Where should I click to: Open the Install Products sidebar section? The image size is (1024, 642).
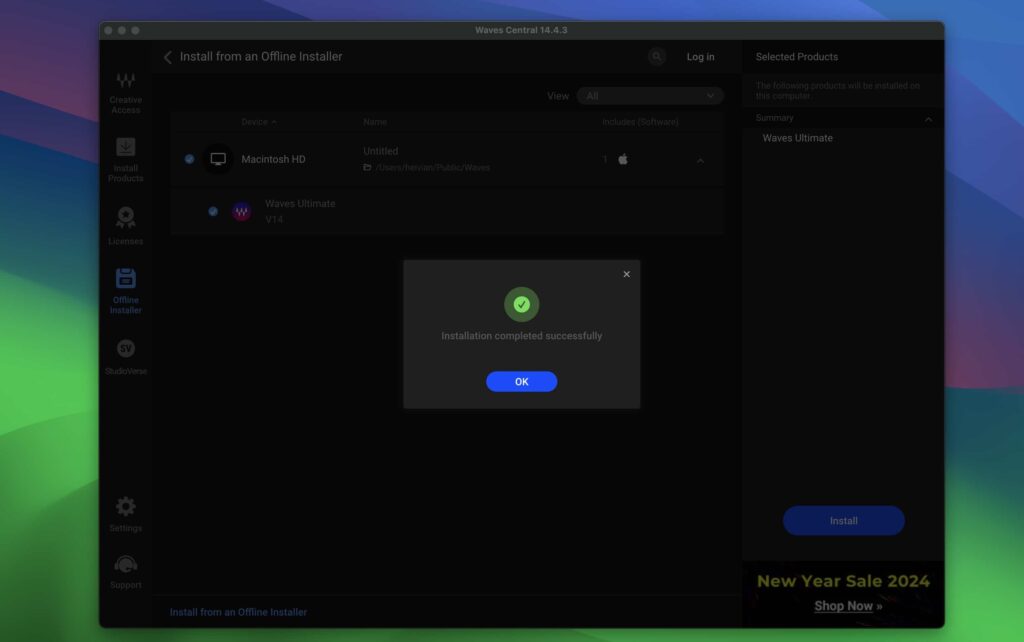click(x=126, y=149)
